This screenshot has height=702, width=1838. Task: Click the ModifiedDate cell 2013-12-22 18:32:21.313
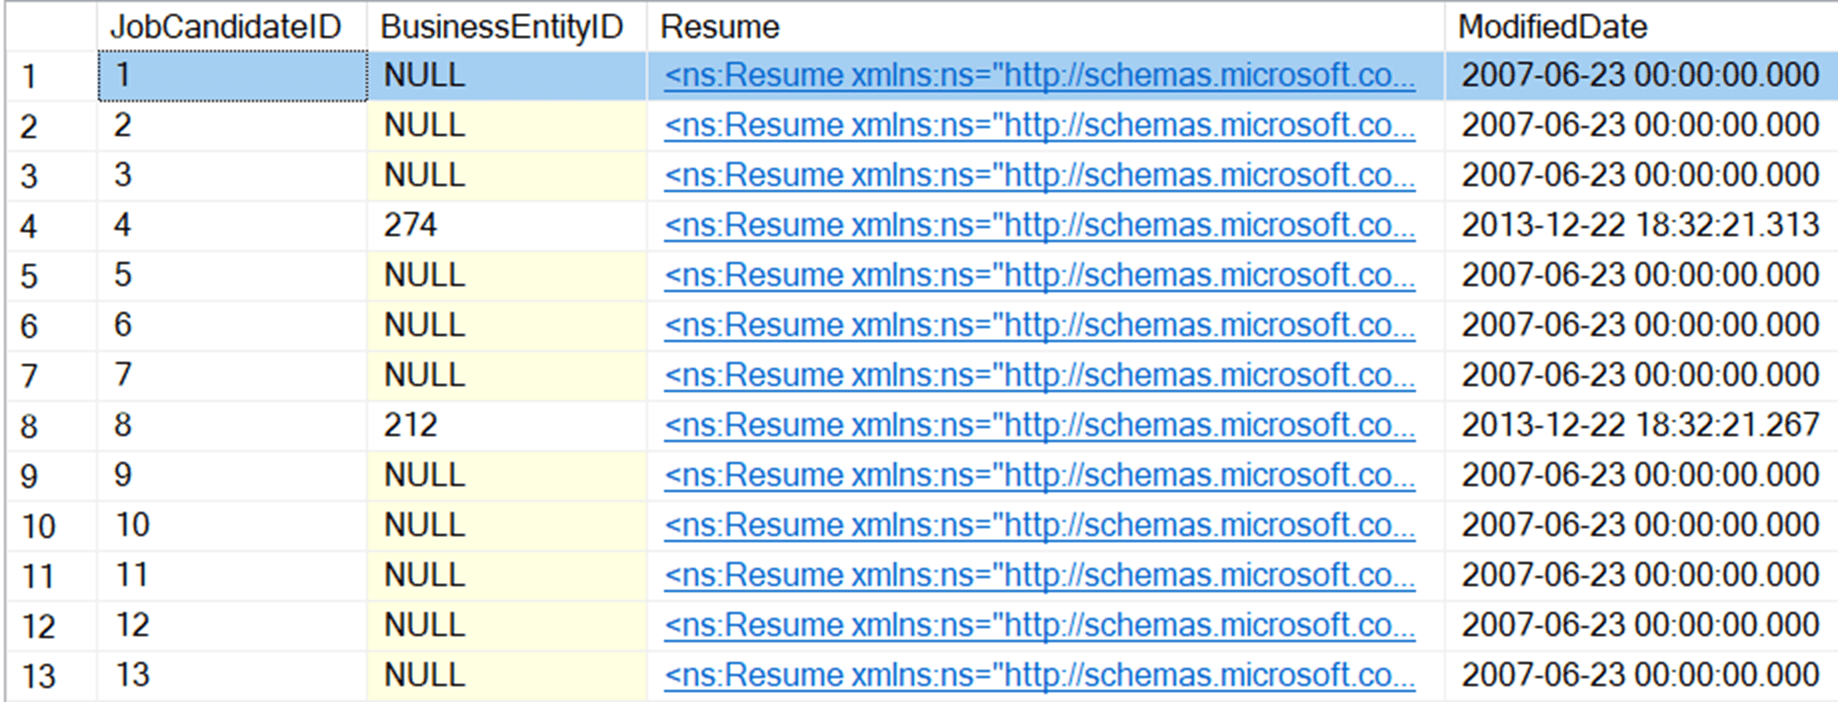[1640, 226]
